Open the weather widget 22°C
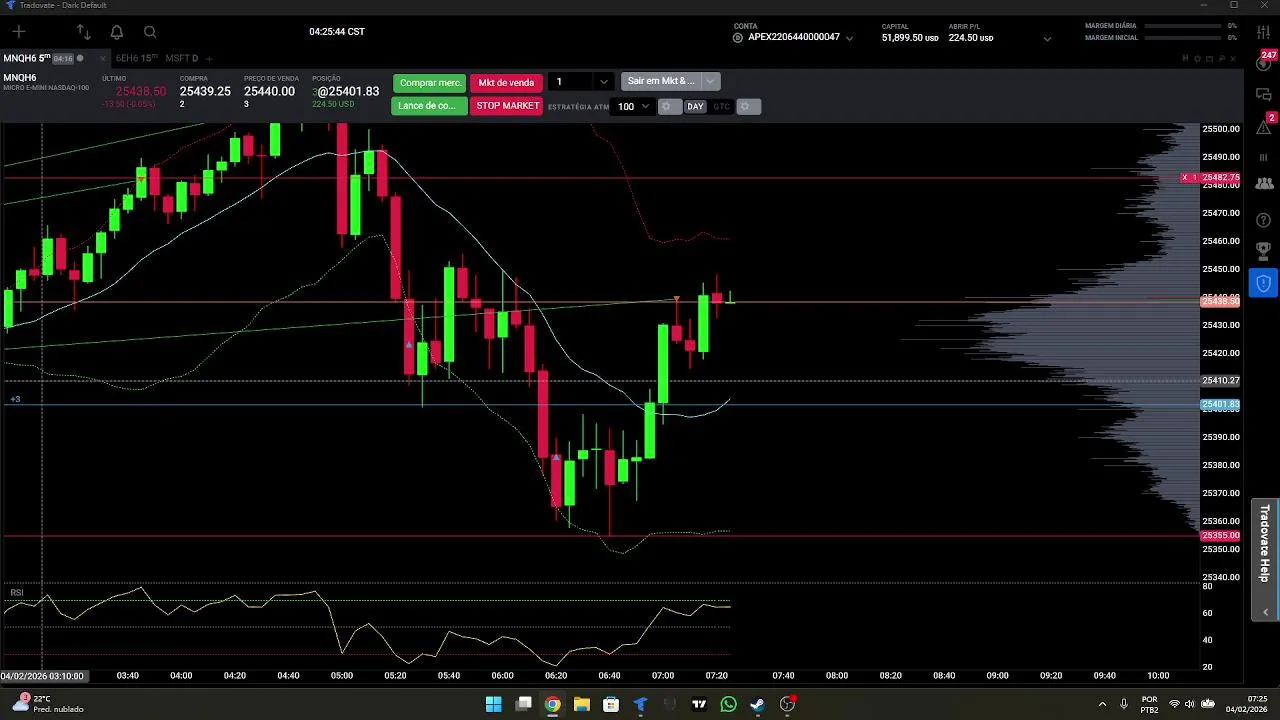 tap(45, 704)
